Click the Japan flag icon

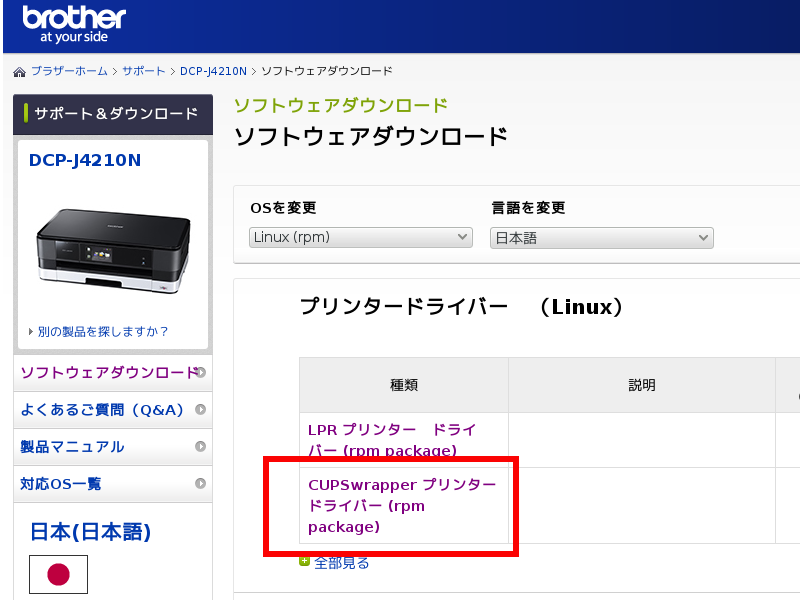tap(58, 574)
